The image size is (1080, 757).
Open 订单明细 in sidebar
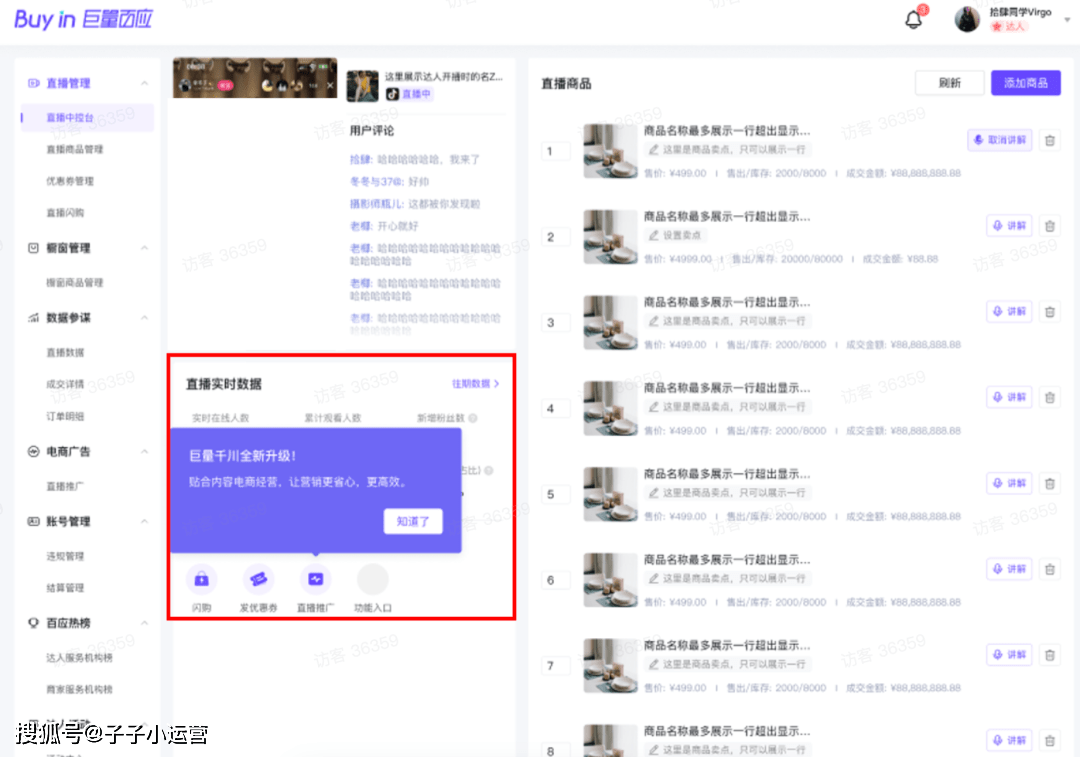pos(65,416)
